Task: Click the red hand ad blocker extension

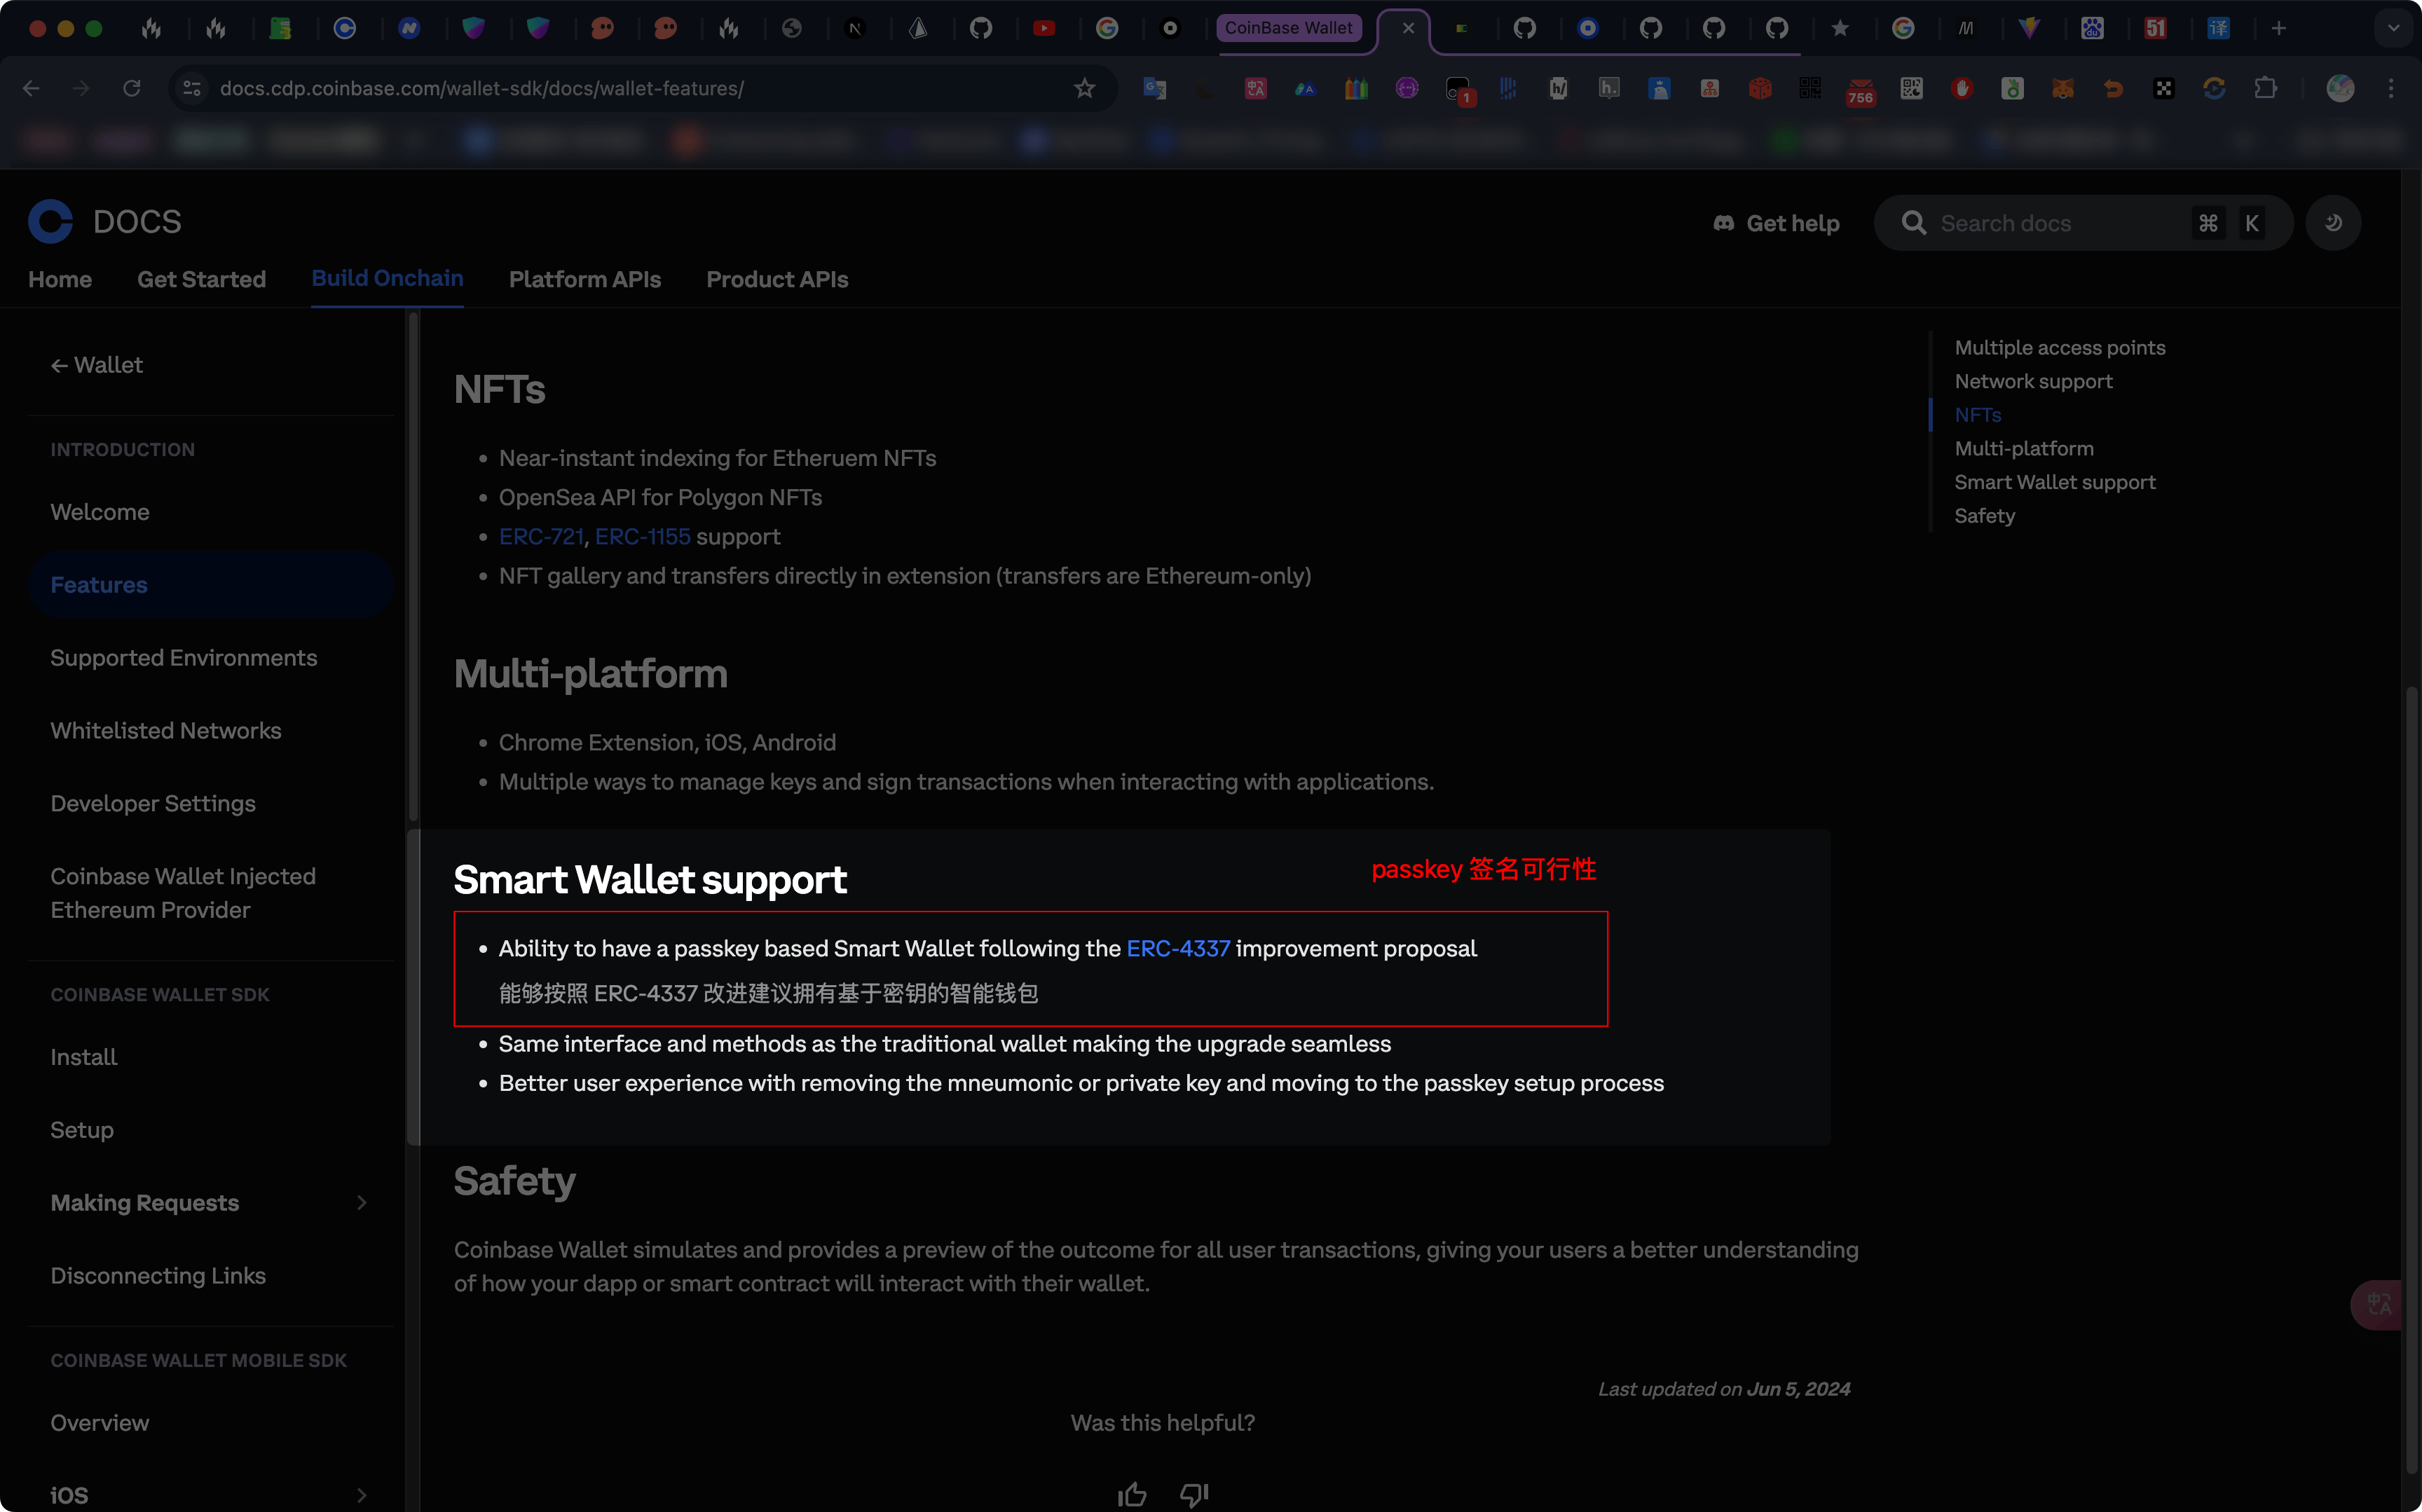Action: tap(1961, 88)
